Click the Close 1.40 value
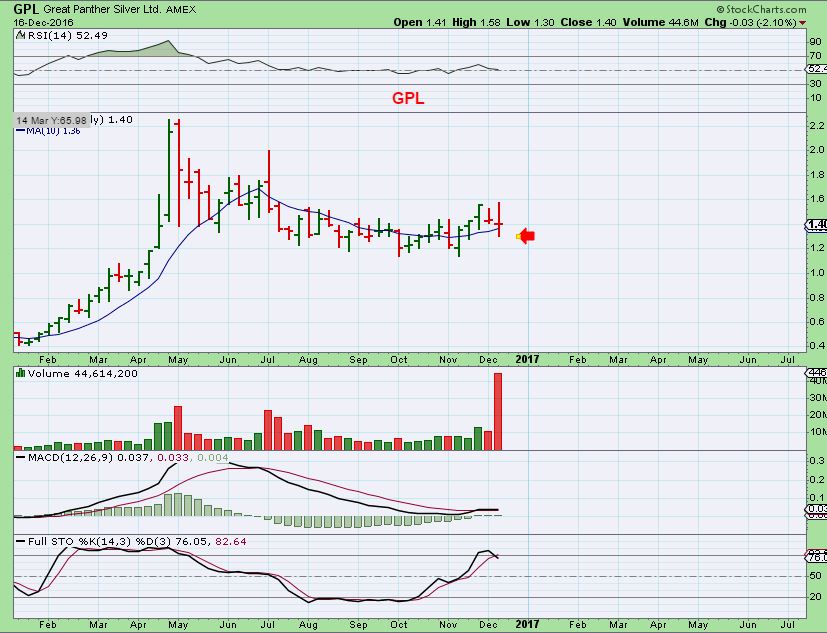Image resolution: width=827 pixels, height=633 pixels. click(588, 22)
